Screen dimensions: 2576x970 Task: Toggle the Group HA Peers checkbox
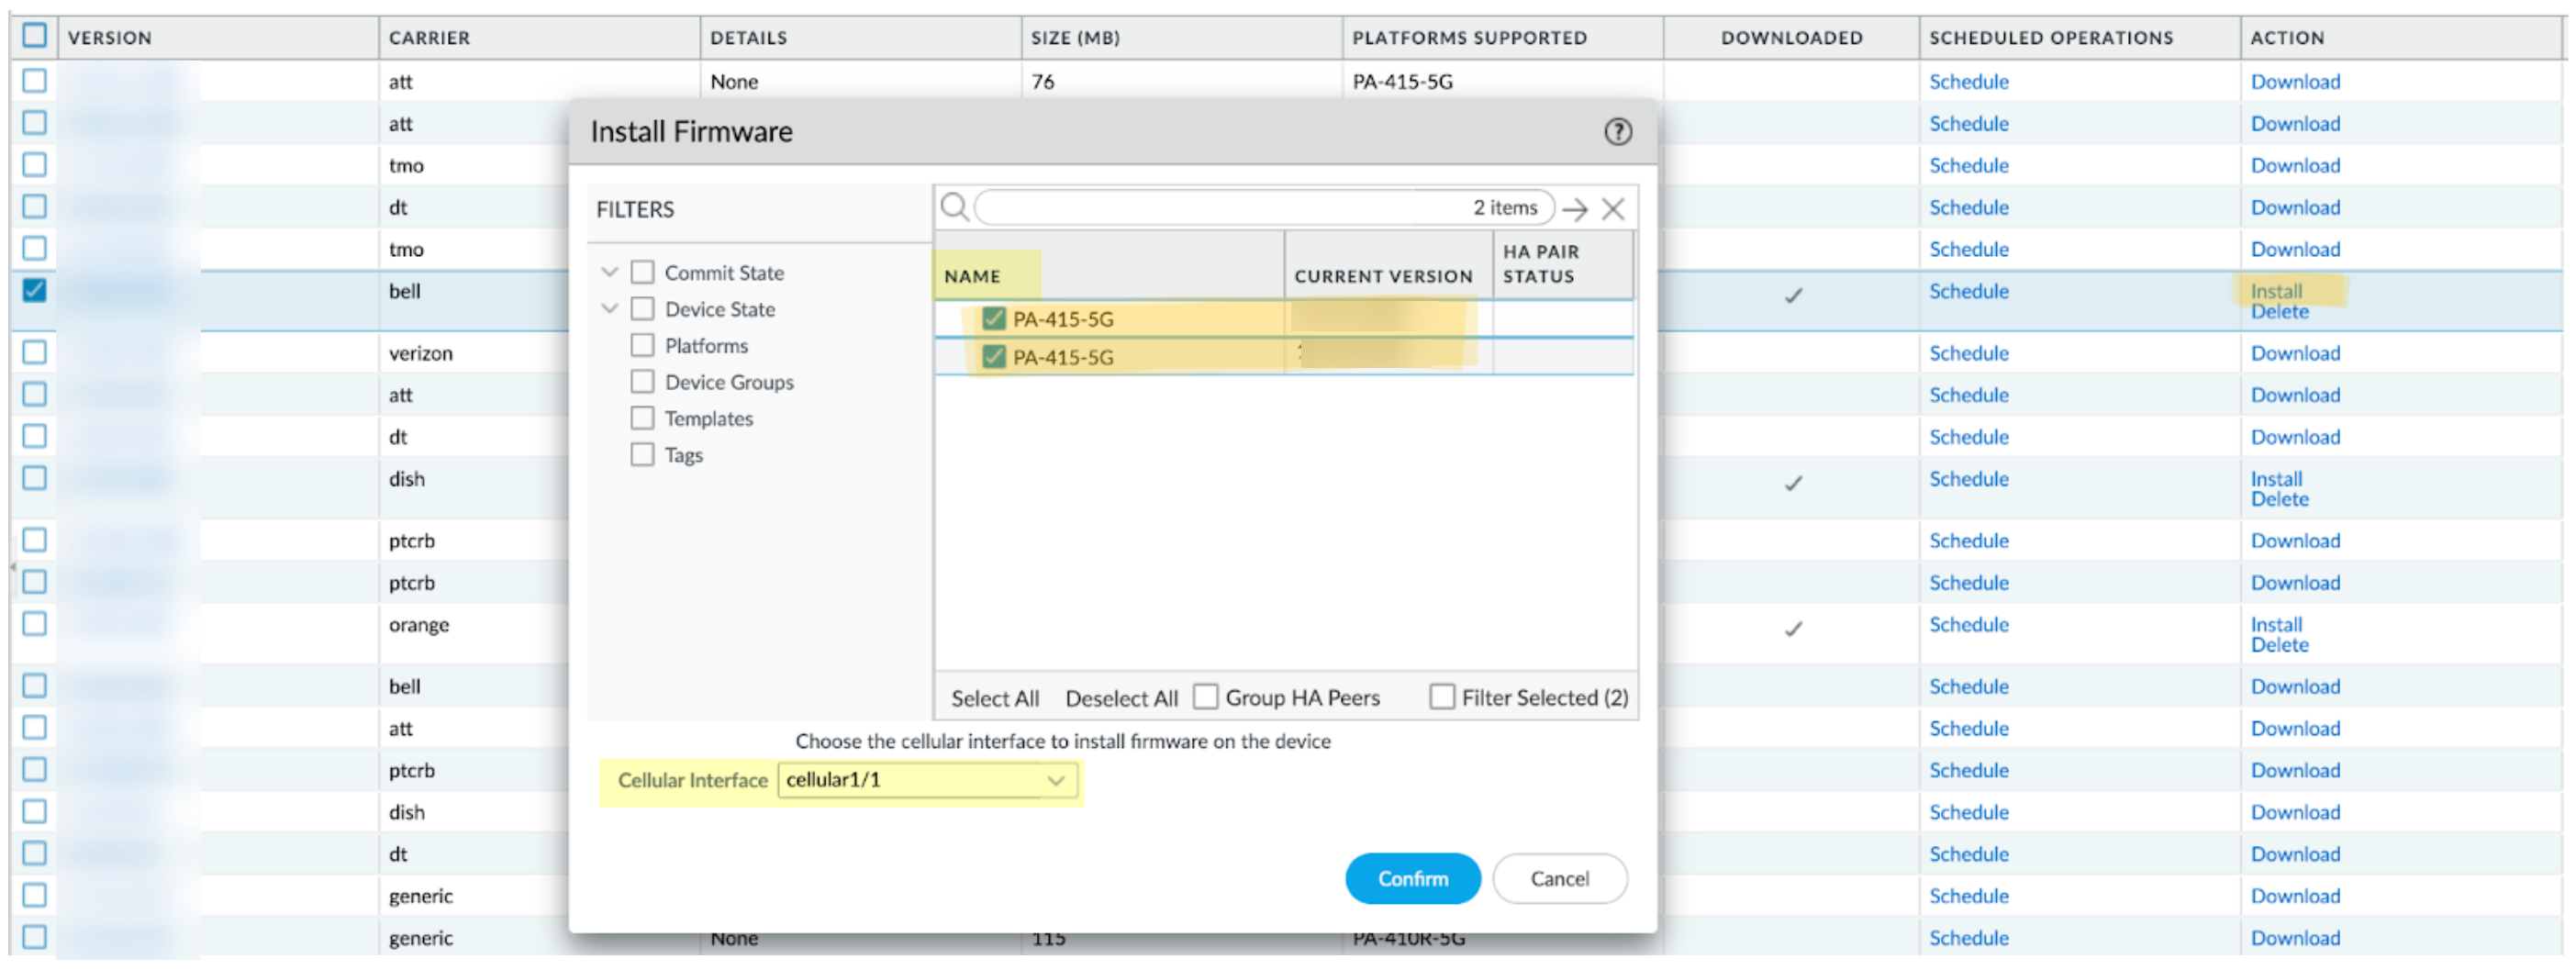coord(1206,697)
